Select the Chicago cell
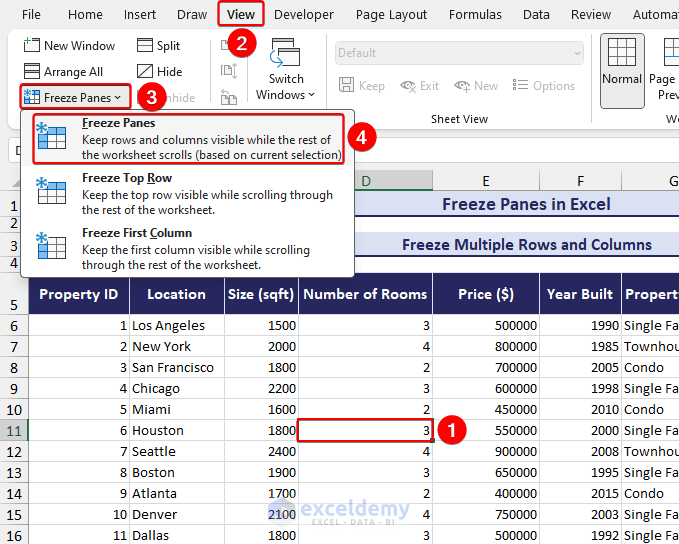The image size is (679, 544). [x=177, y=389]
